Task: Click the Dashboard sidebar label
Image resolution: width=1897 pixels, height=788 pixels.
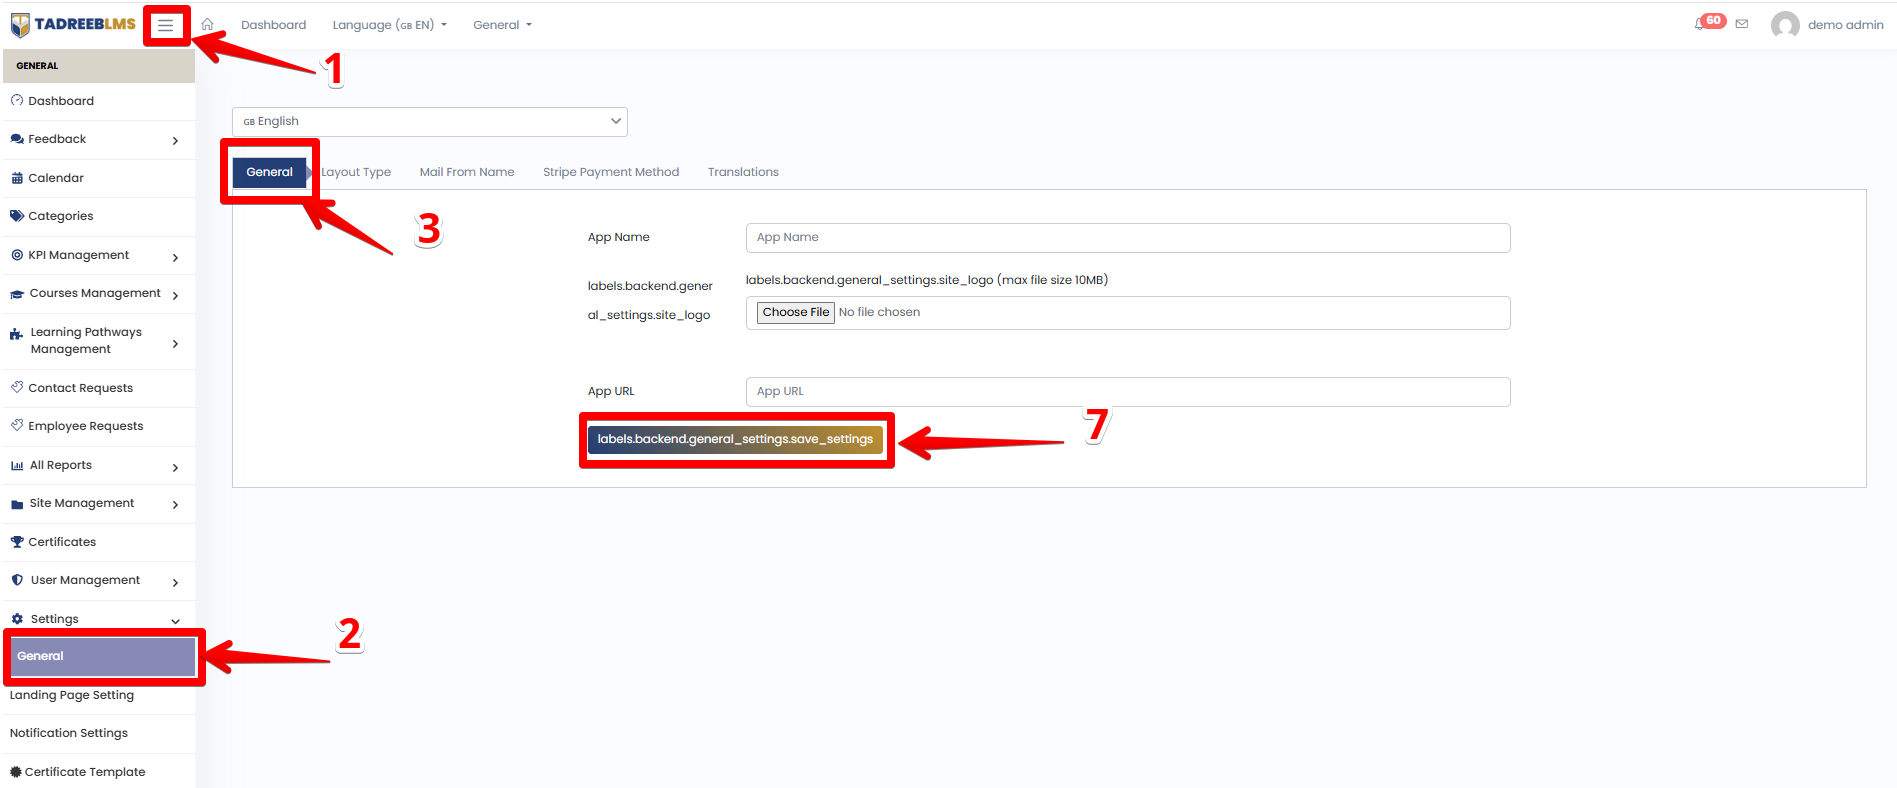Action: (61, 101)
